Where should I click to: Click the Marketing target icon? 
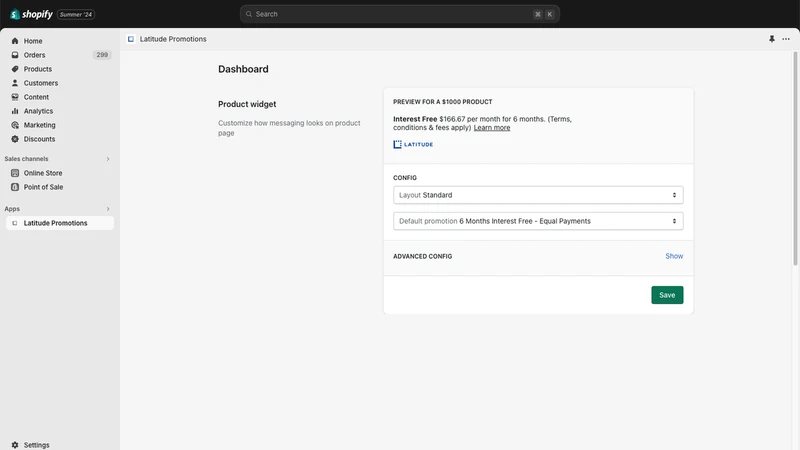click(15, 125)
